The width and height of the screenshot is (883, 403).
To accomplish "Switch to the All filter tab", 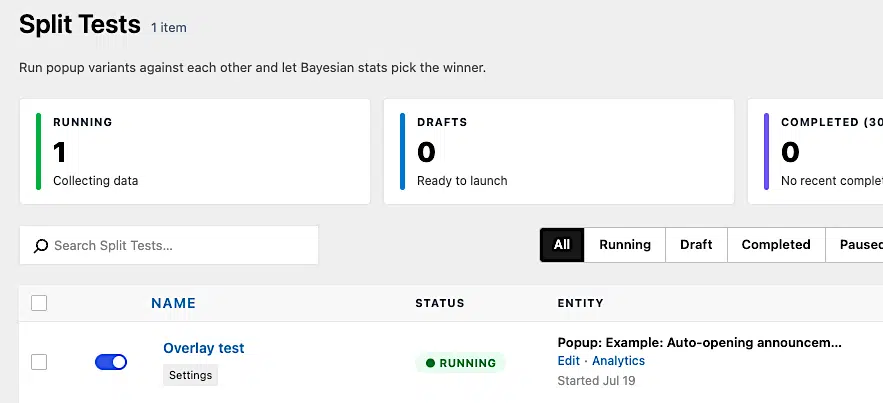I will (x=562, y=245).
